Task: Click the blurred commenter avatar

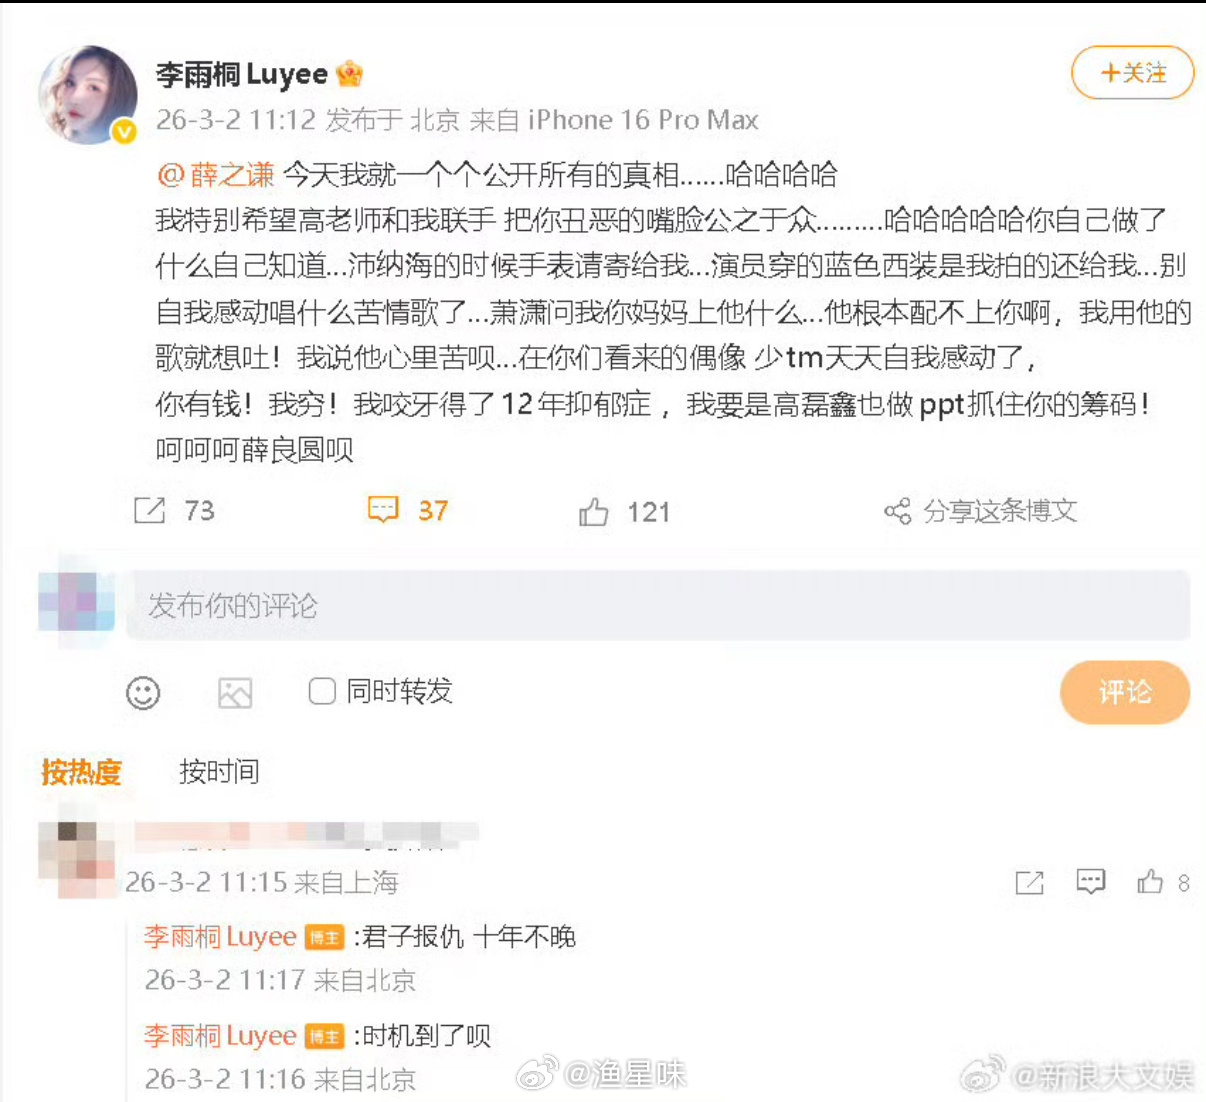Action: 77,860
